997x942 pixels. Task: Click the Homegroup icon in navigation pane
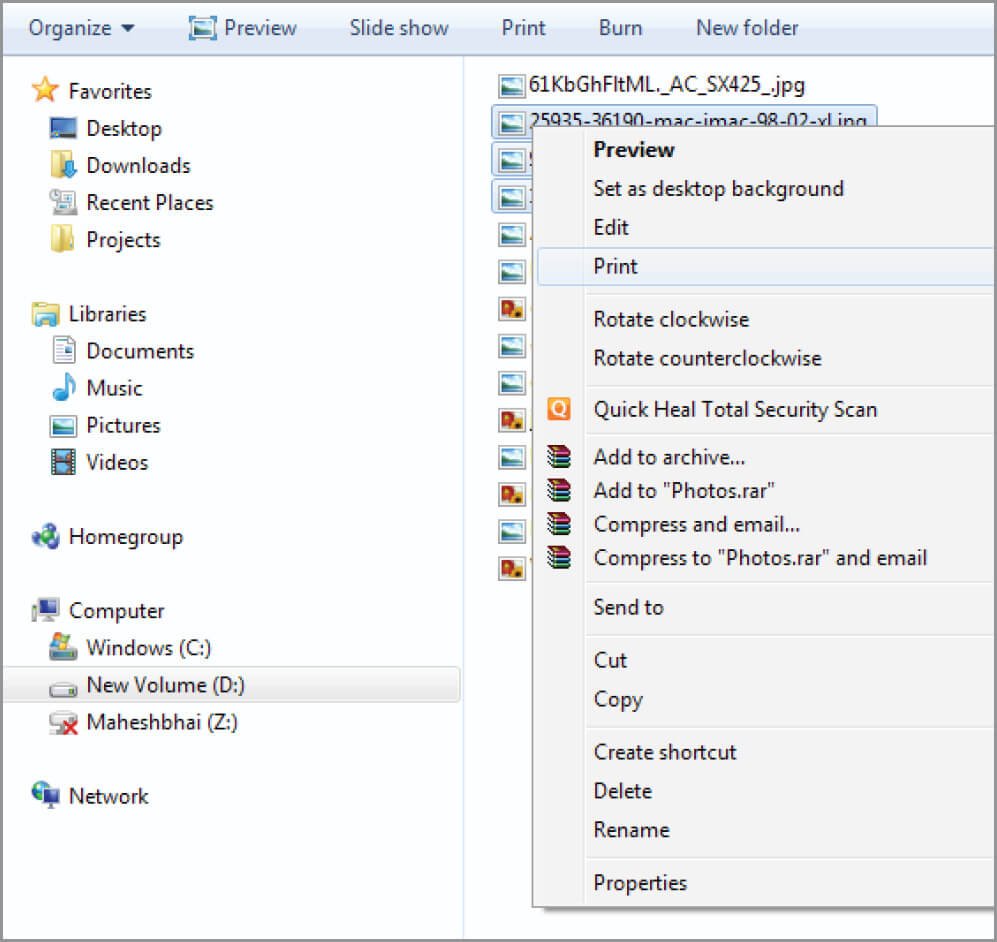pos(46,537)
